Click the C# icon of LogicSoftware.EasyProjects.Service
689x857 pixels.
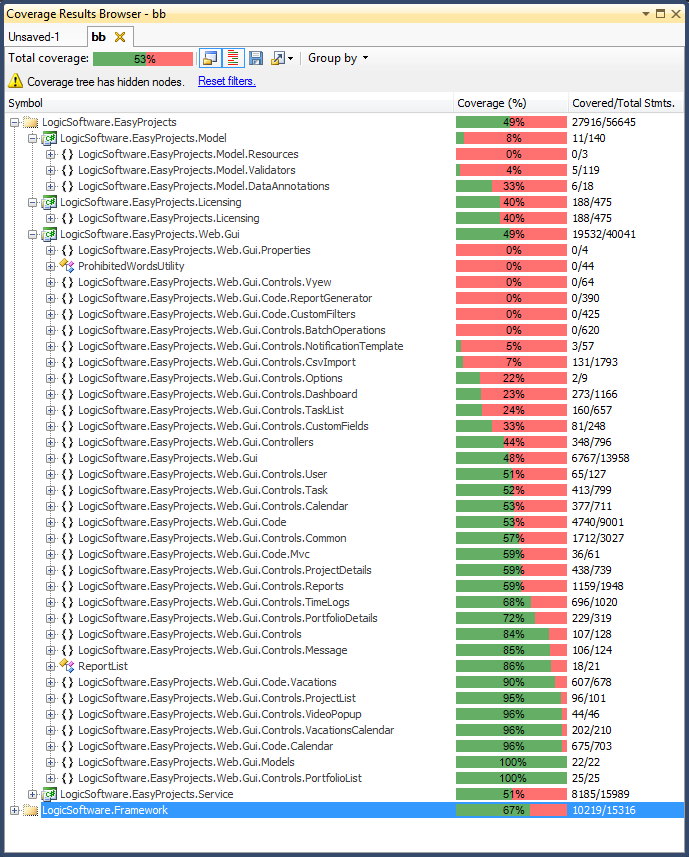pyautogui.click(x=49, y=794)
